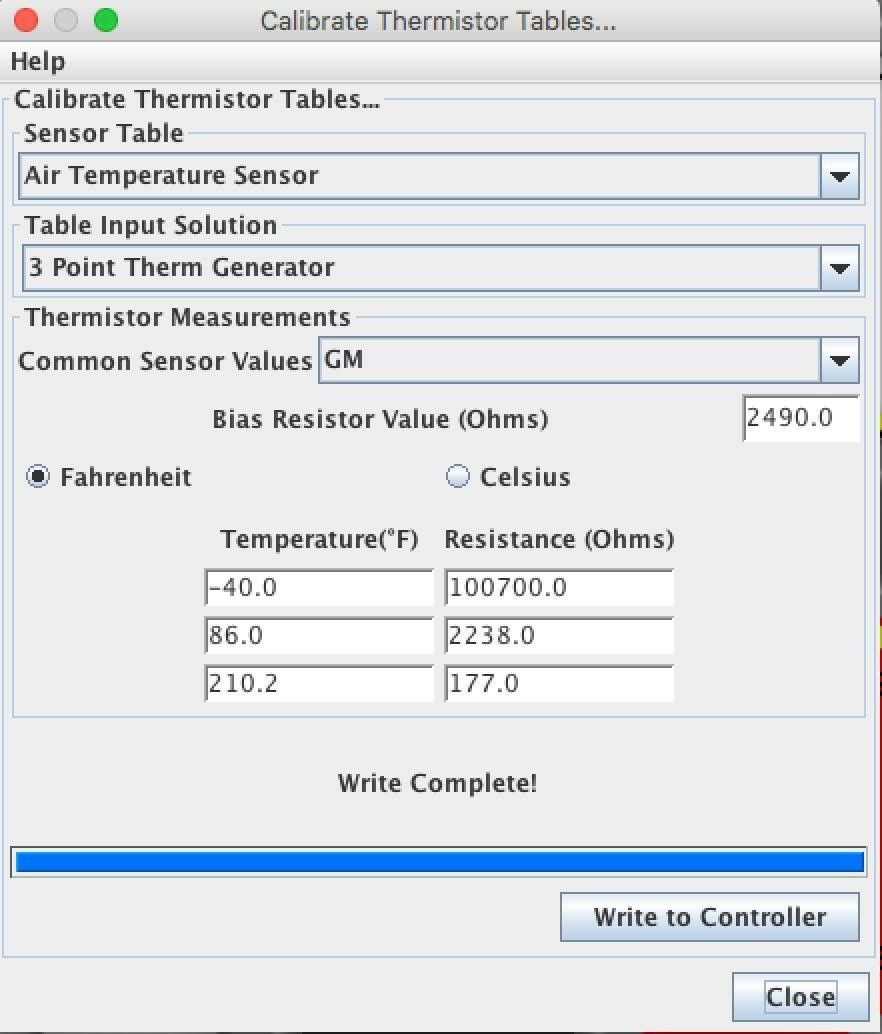Viewport: 882px width, 1034px height.
Task: Click the window title bar text
Action: point(438,21)
